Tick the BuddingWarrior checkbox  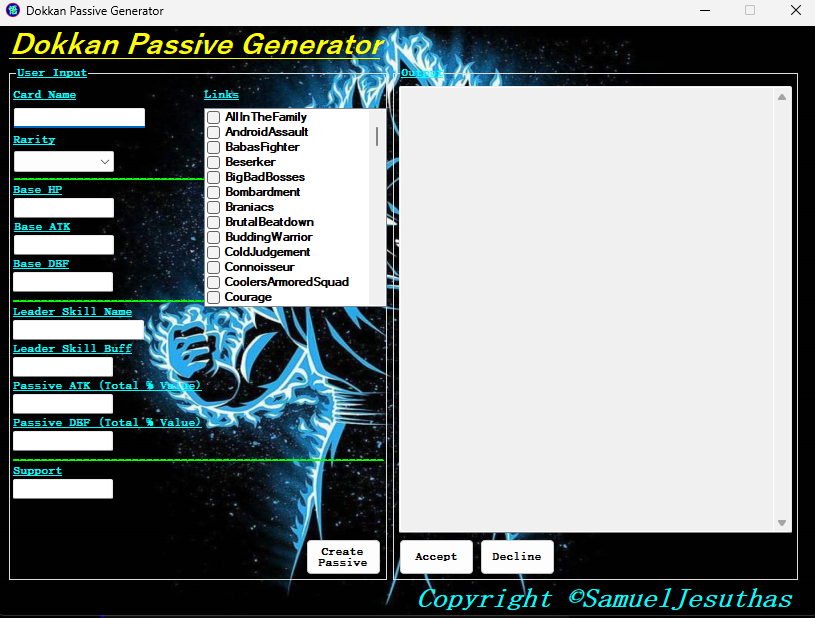pos(213,238)
